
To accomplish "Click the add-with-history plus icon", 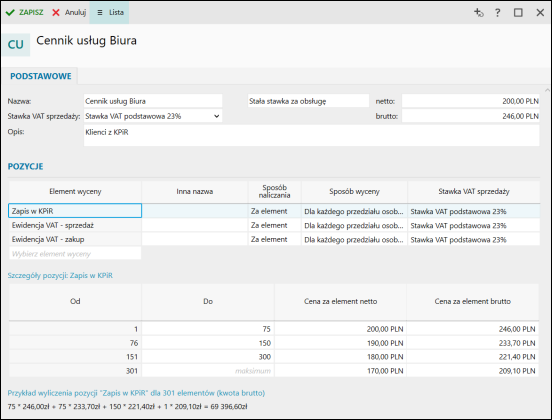I will tap(478, 12).
